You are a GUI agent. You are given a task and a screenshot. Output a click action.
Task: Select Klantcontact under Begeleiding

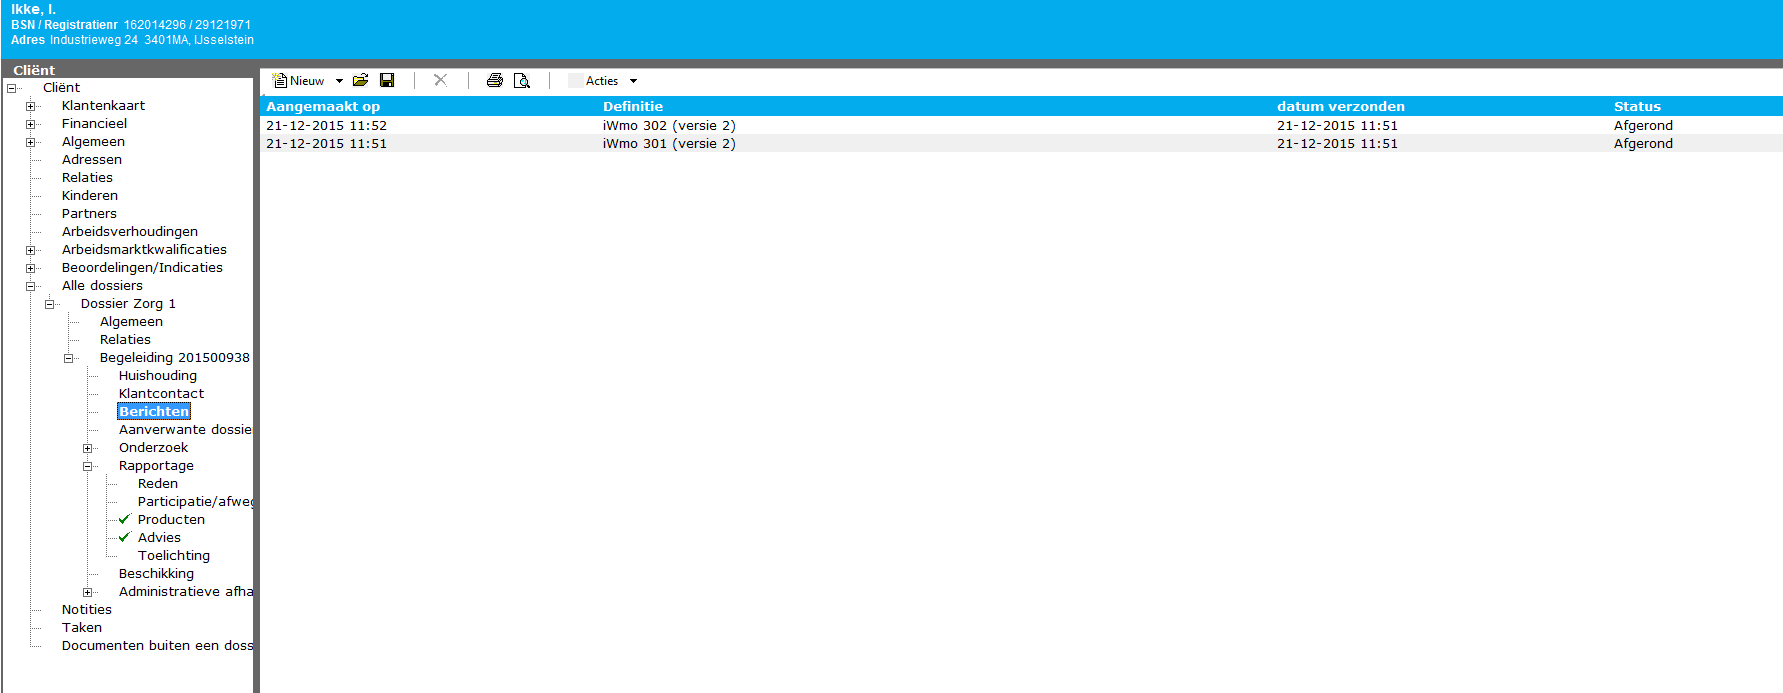(x=161, y=394)
